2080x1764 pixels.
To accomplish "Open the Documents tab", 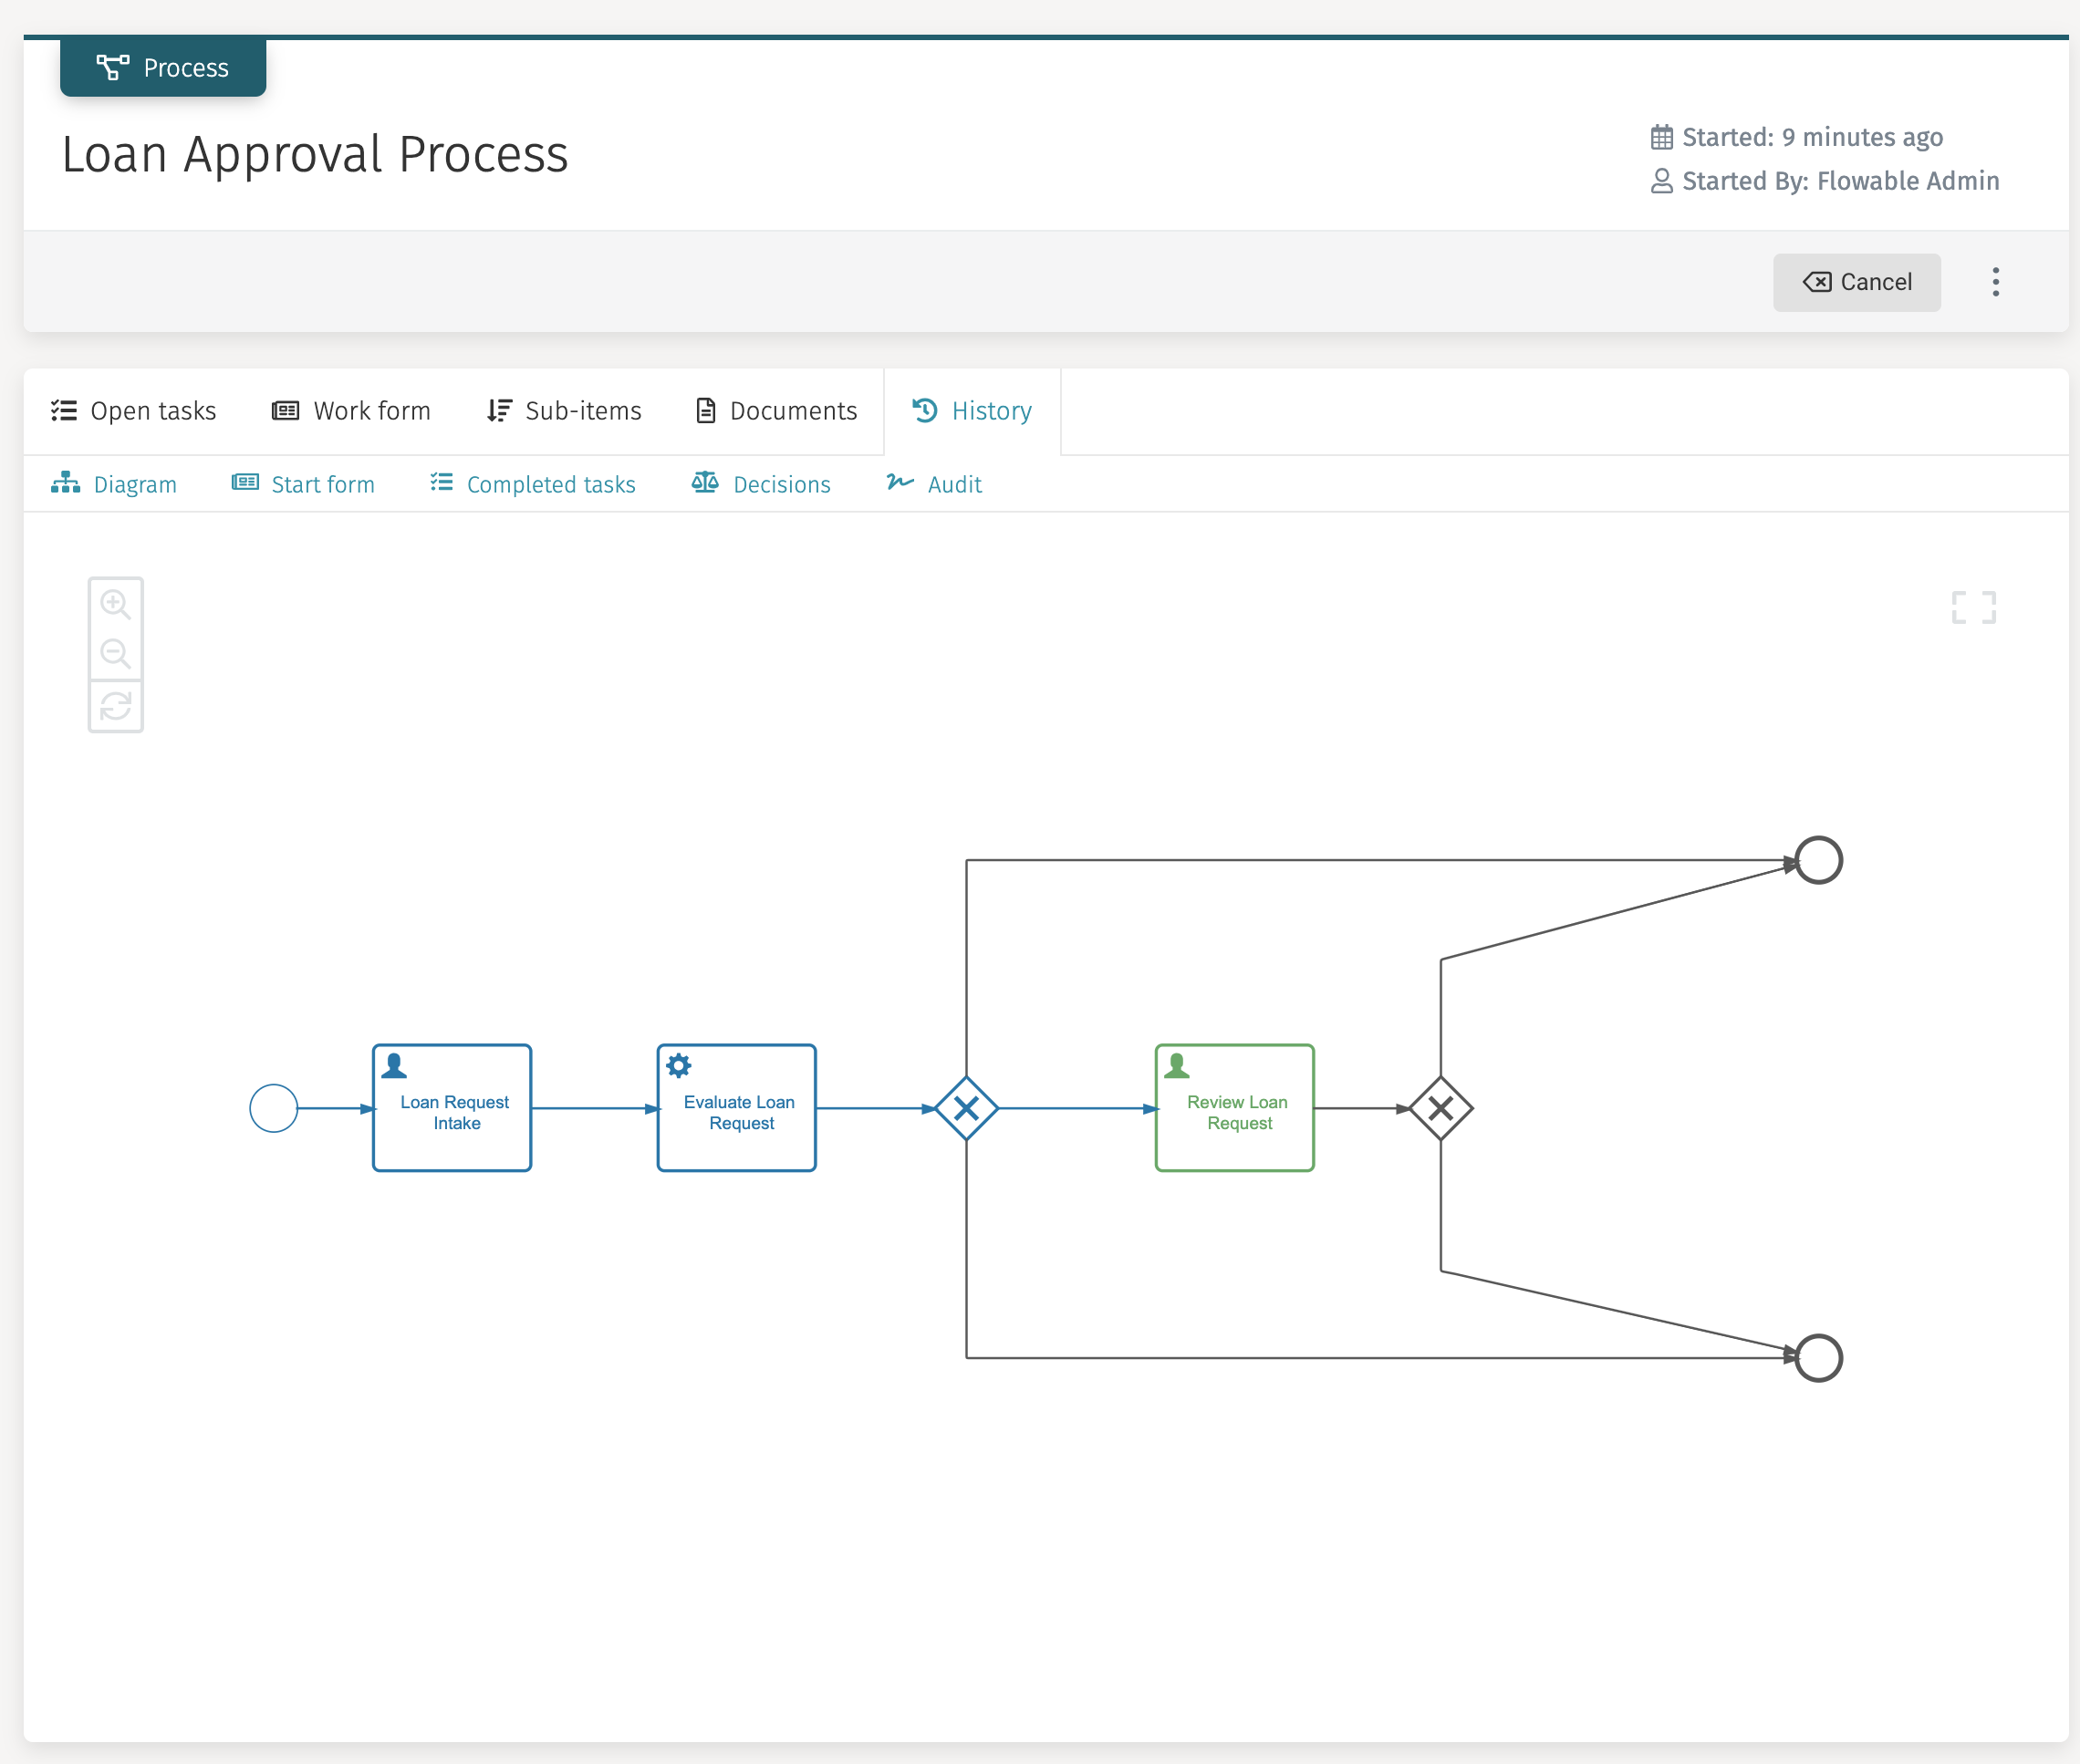I will point(793,410).
